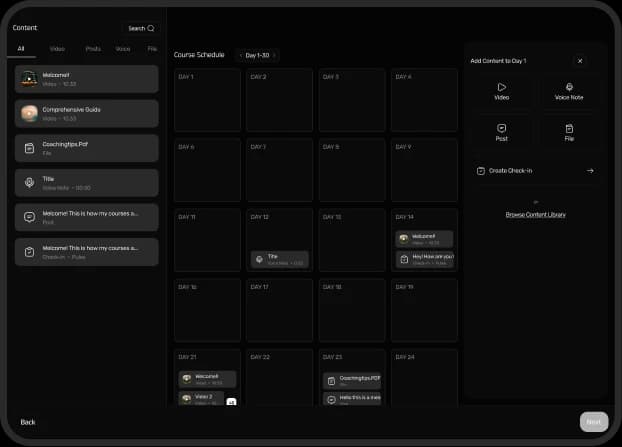Select the Day 11 cell
The width and height of the screenshot is (622, 447).
pos(207,240)
